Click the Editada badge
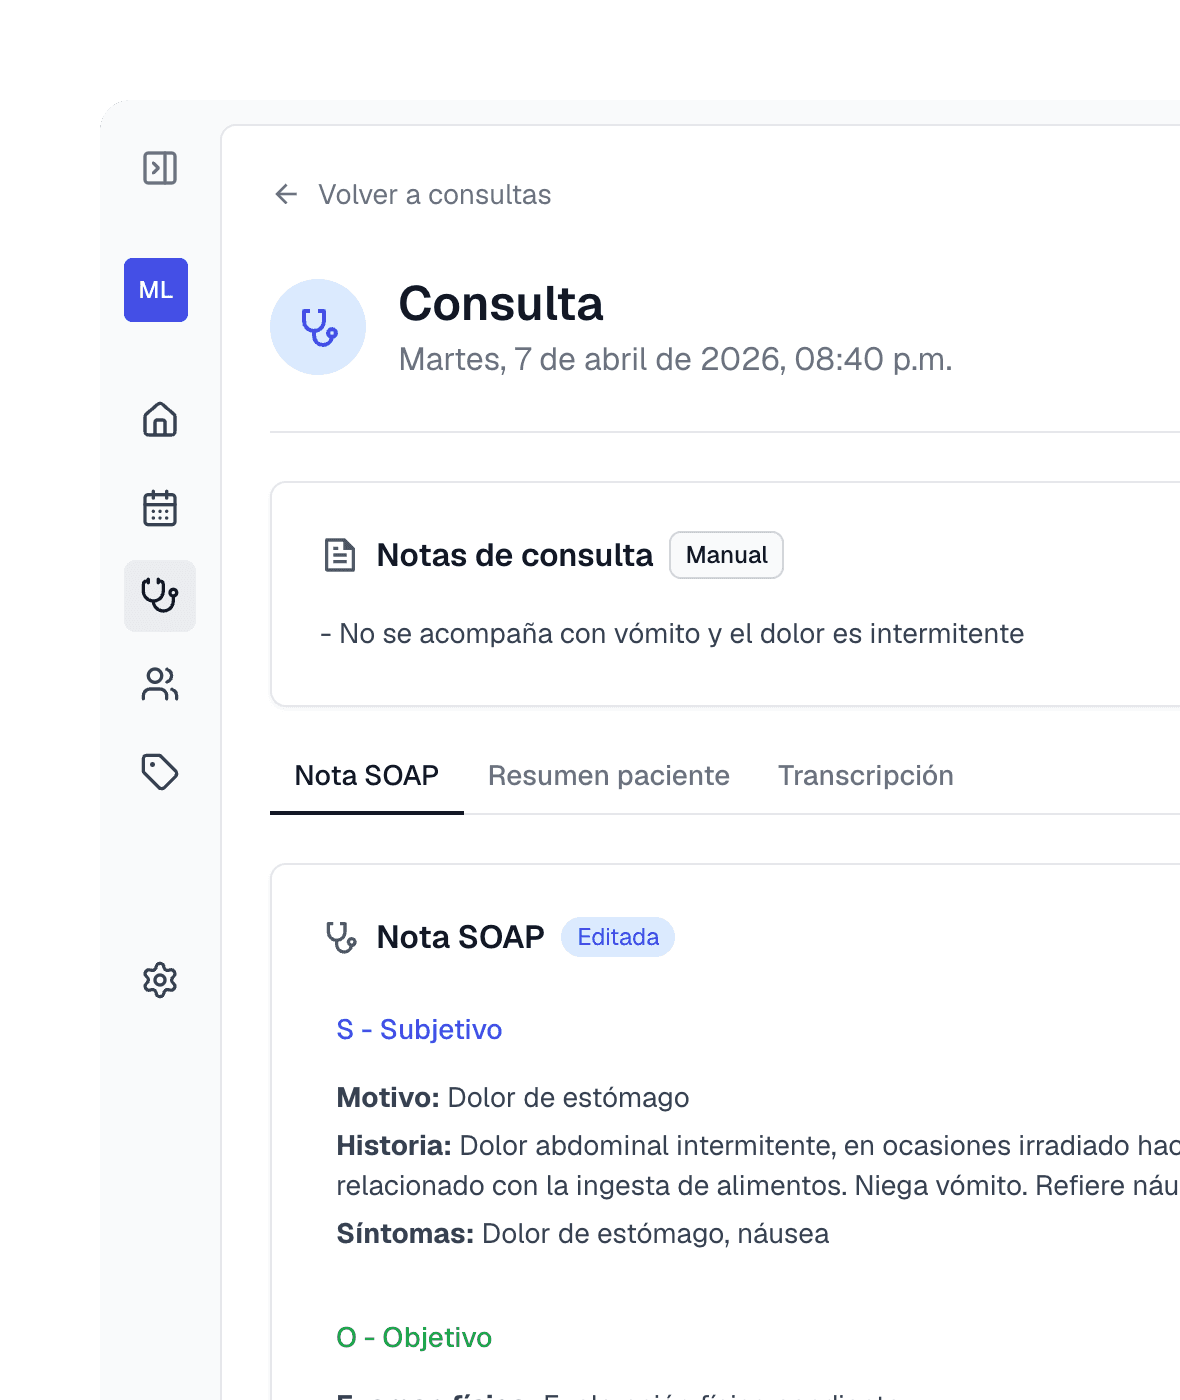 click(618, 937)
